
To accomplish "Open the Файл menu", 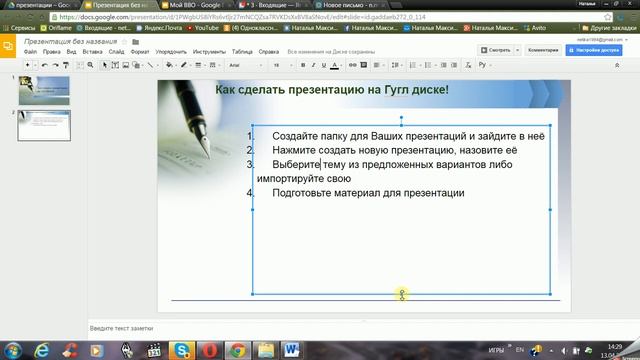I will click(x=30, y=52).
